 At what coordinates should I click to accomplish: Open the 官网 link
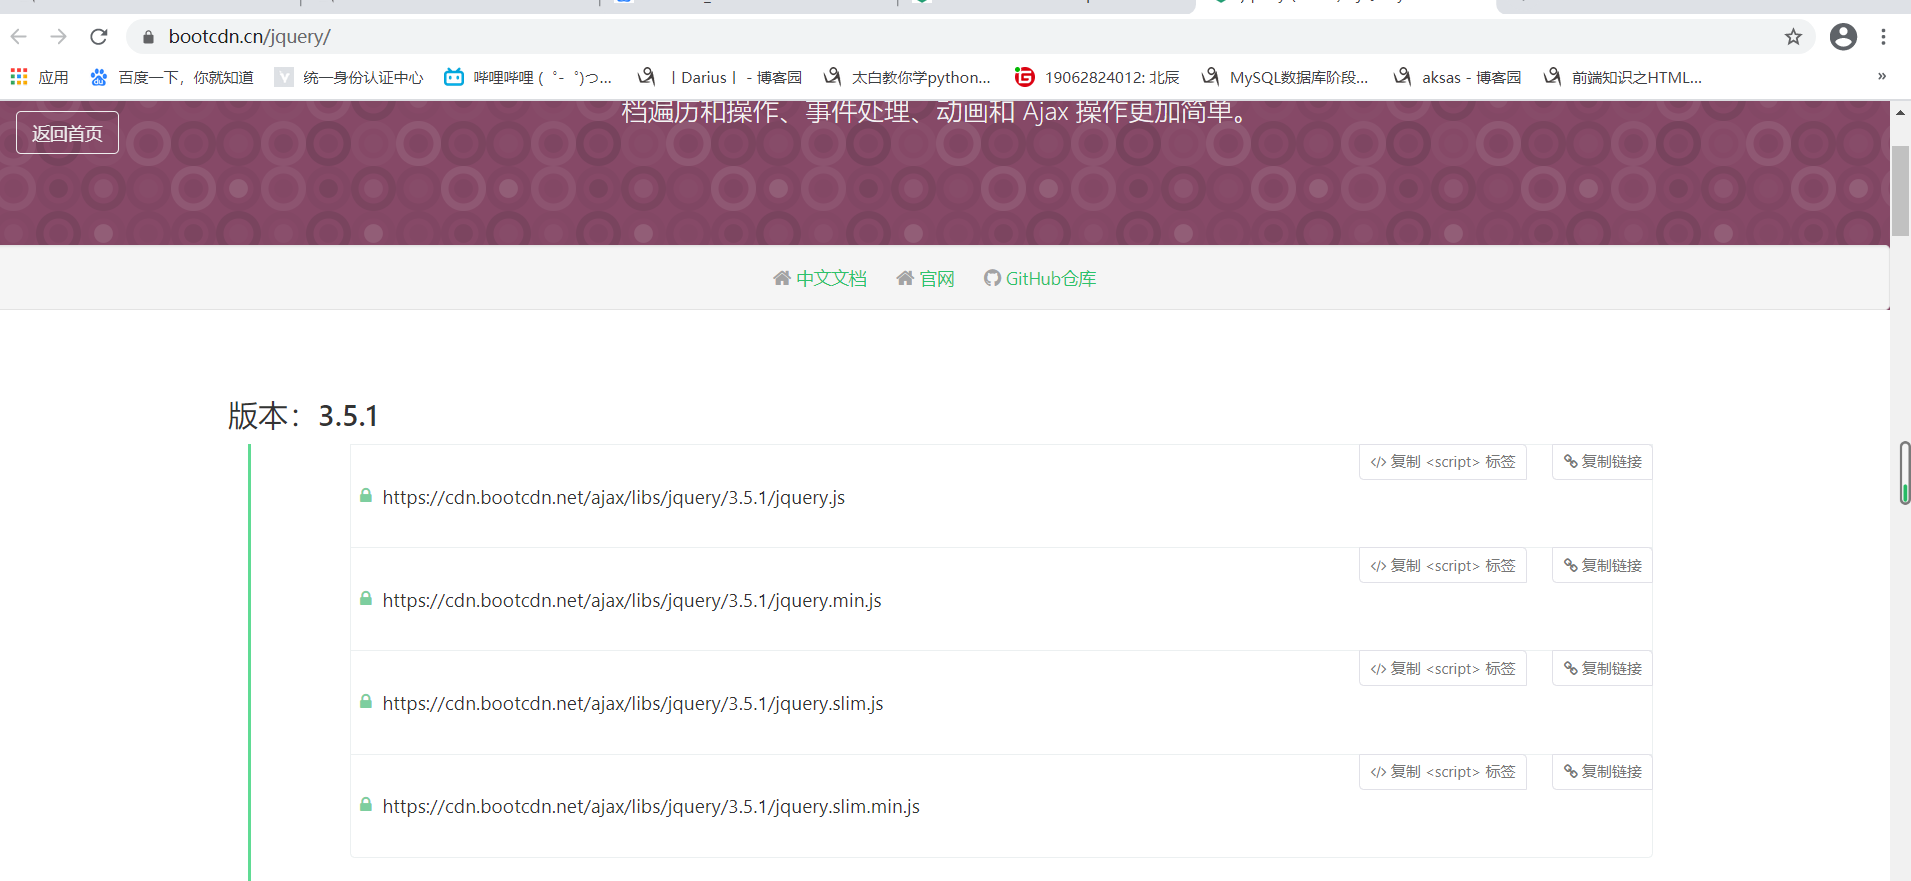click(x=937, y=279)
